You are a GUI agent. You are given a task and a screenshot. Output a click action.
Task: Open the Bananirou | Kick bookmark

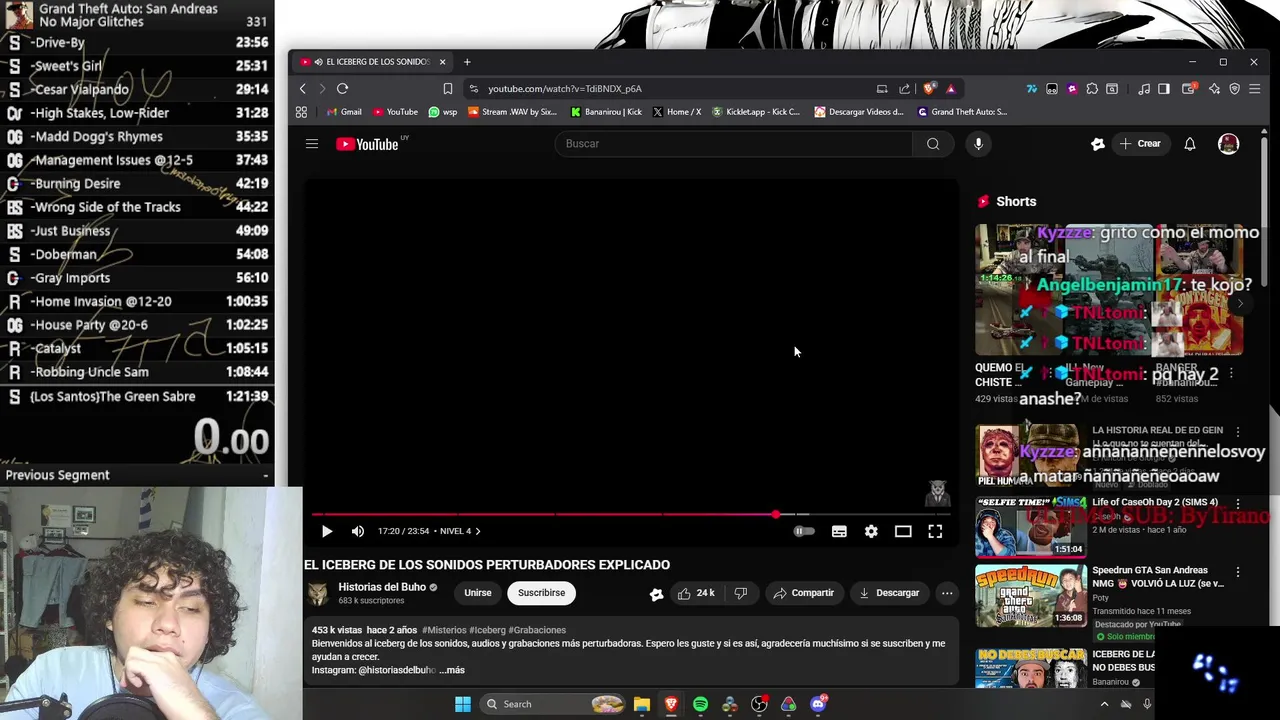click(606, 112)
